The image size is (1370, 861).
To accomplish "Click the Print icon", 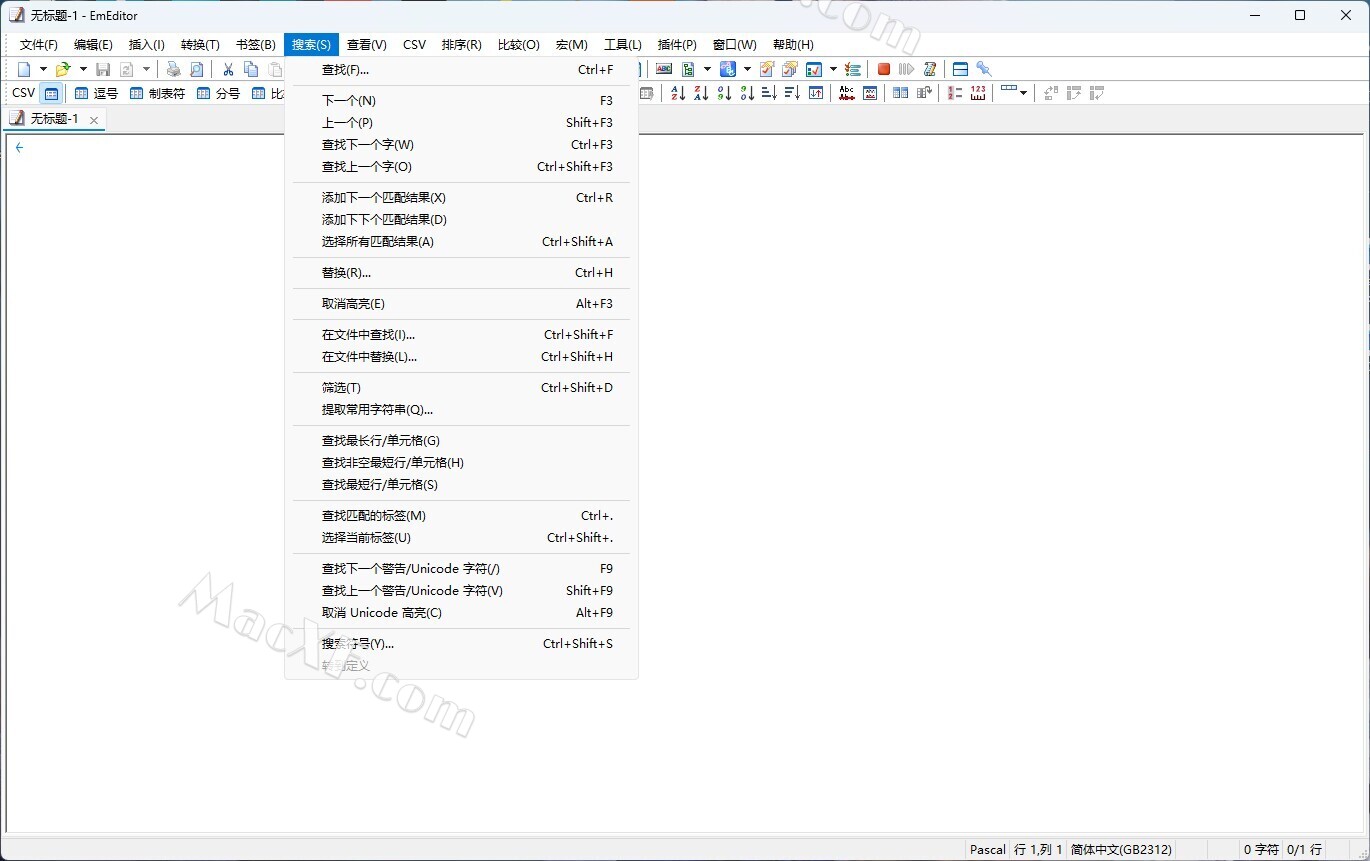I will click(174, 69).
